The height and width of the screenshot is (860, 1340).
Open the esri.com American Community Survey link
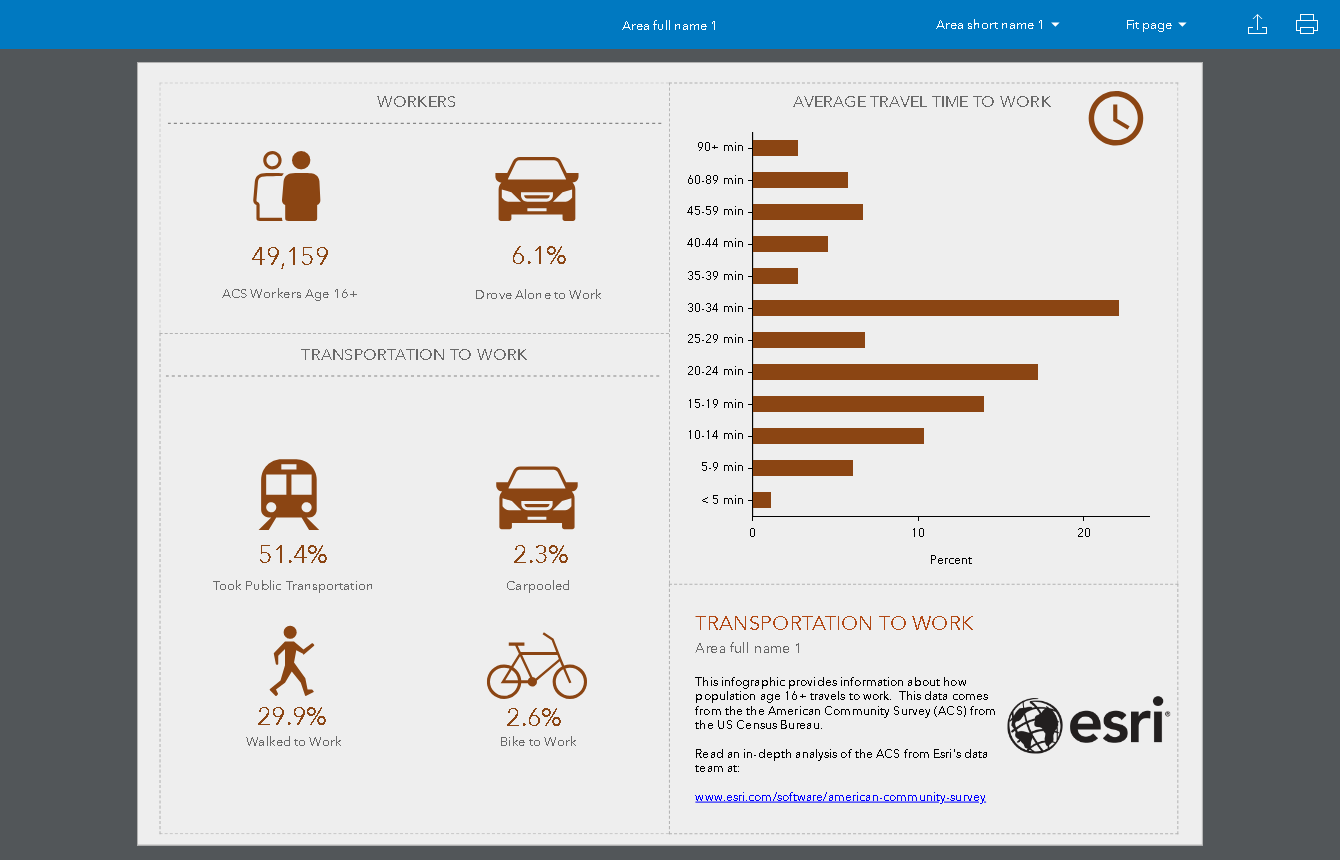pyautogui.click(x=840, y=797)
